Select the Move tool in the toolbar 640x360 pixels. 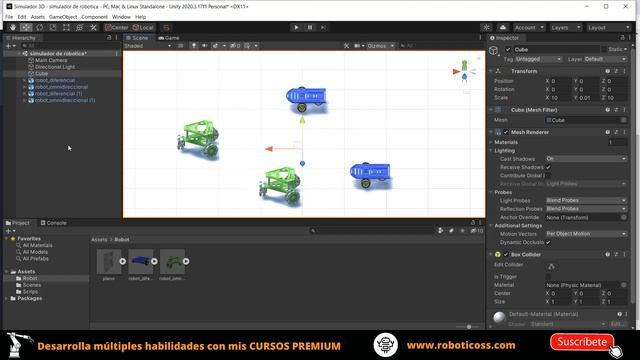[26, 27]
